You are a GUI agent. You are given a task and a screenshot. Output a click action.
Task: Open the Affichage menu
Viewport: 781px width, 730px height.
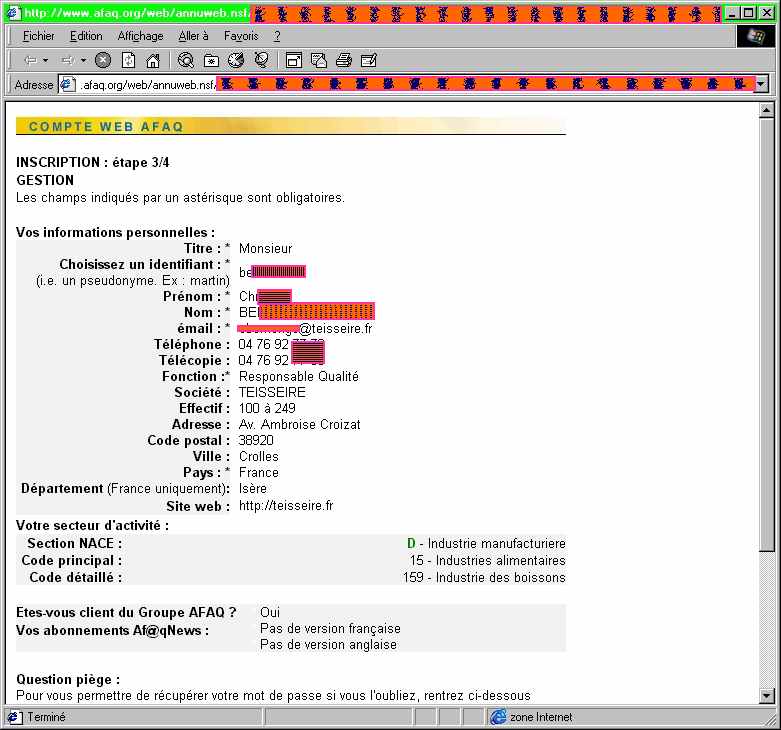point(140,36)
